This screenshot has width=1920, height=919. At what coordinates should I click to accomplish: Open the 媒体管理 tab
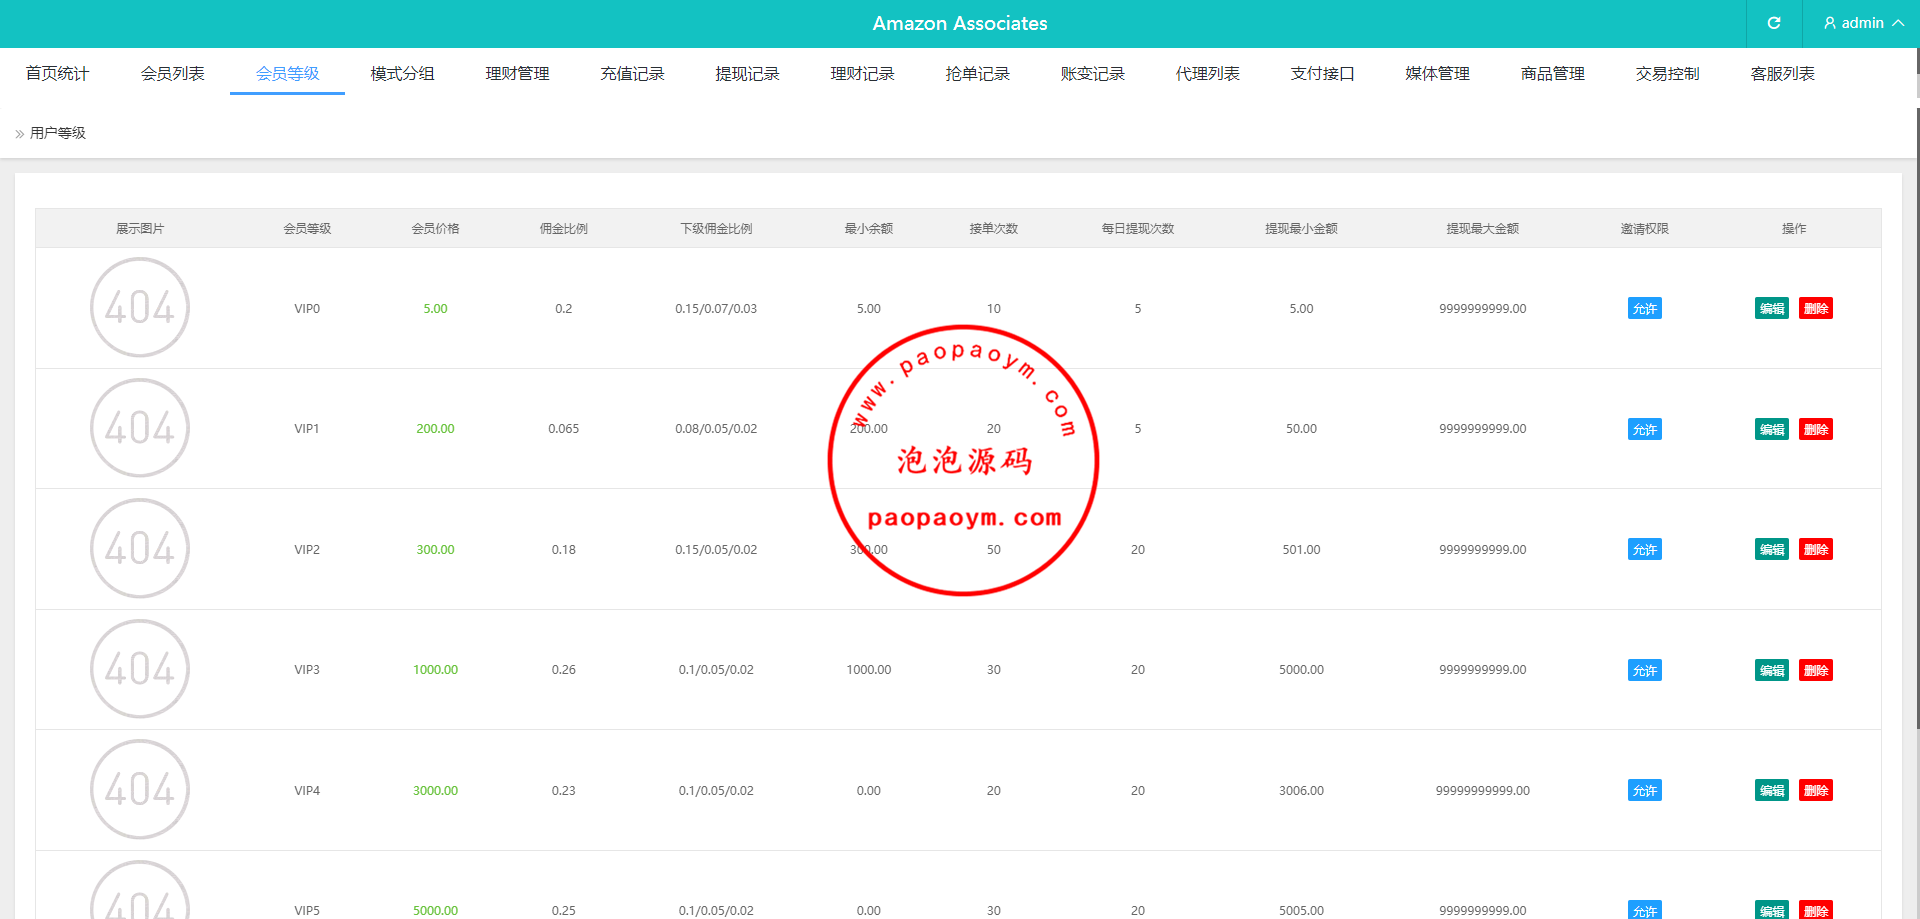coord(1437,73)
